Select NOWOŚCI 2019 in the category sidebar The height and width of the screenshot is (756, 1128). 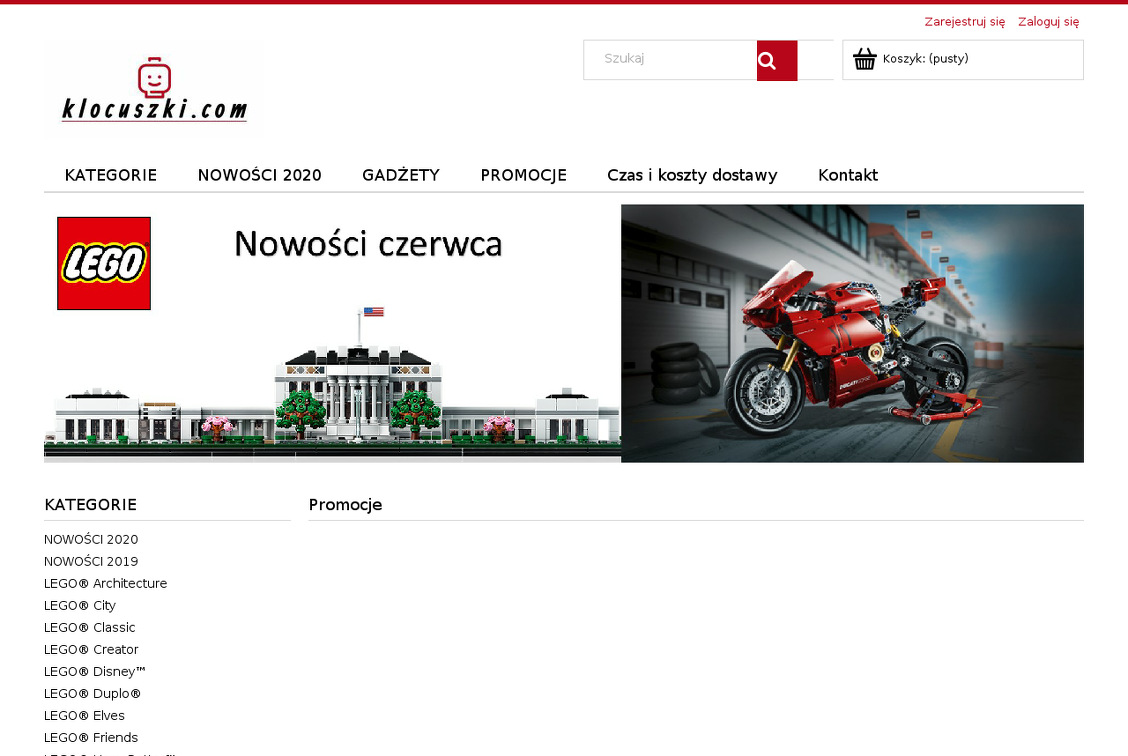tap(91, 561)
